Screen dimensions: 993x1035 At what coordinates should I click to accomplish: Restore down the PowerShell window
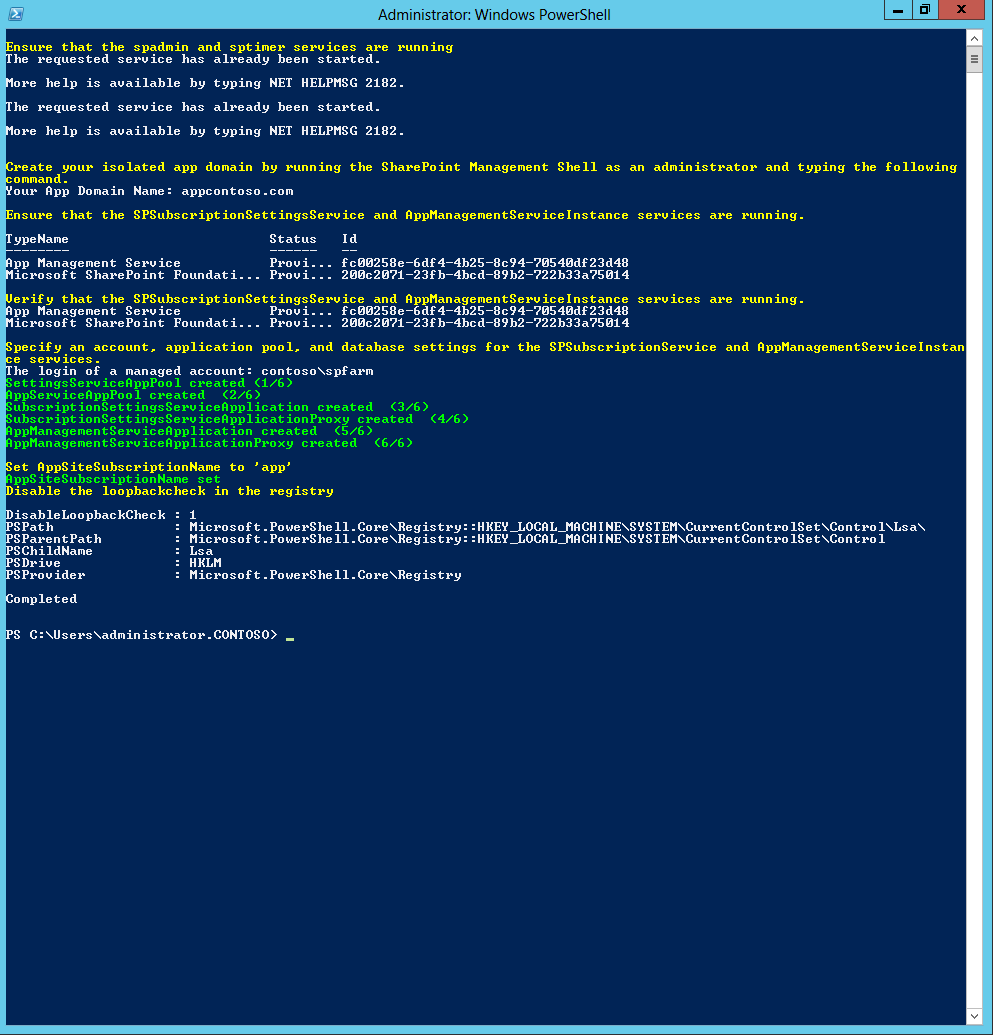(924, 10)
